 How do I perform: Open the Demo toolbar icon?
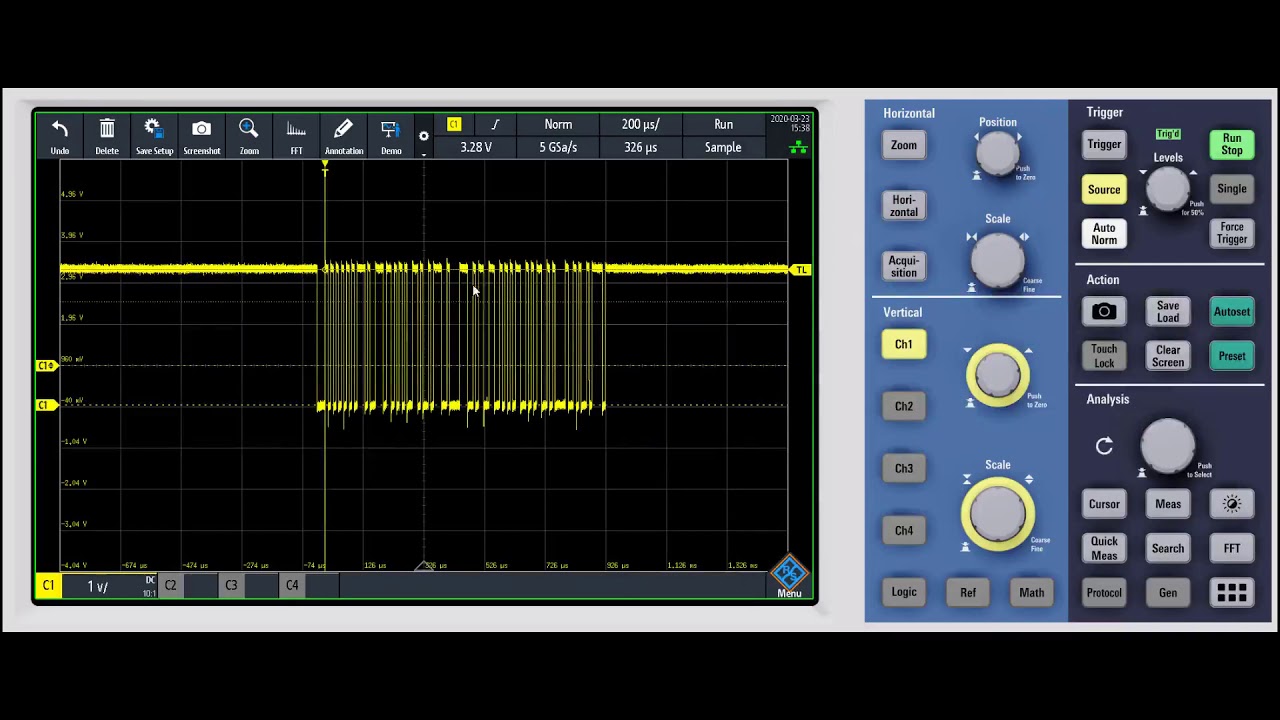click(390, 129)
